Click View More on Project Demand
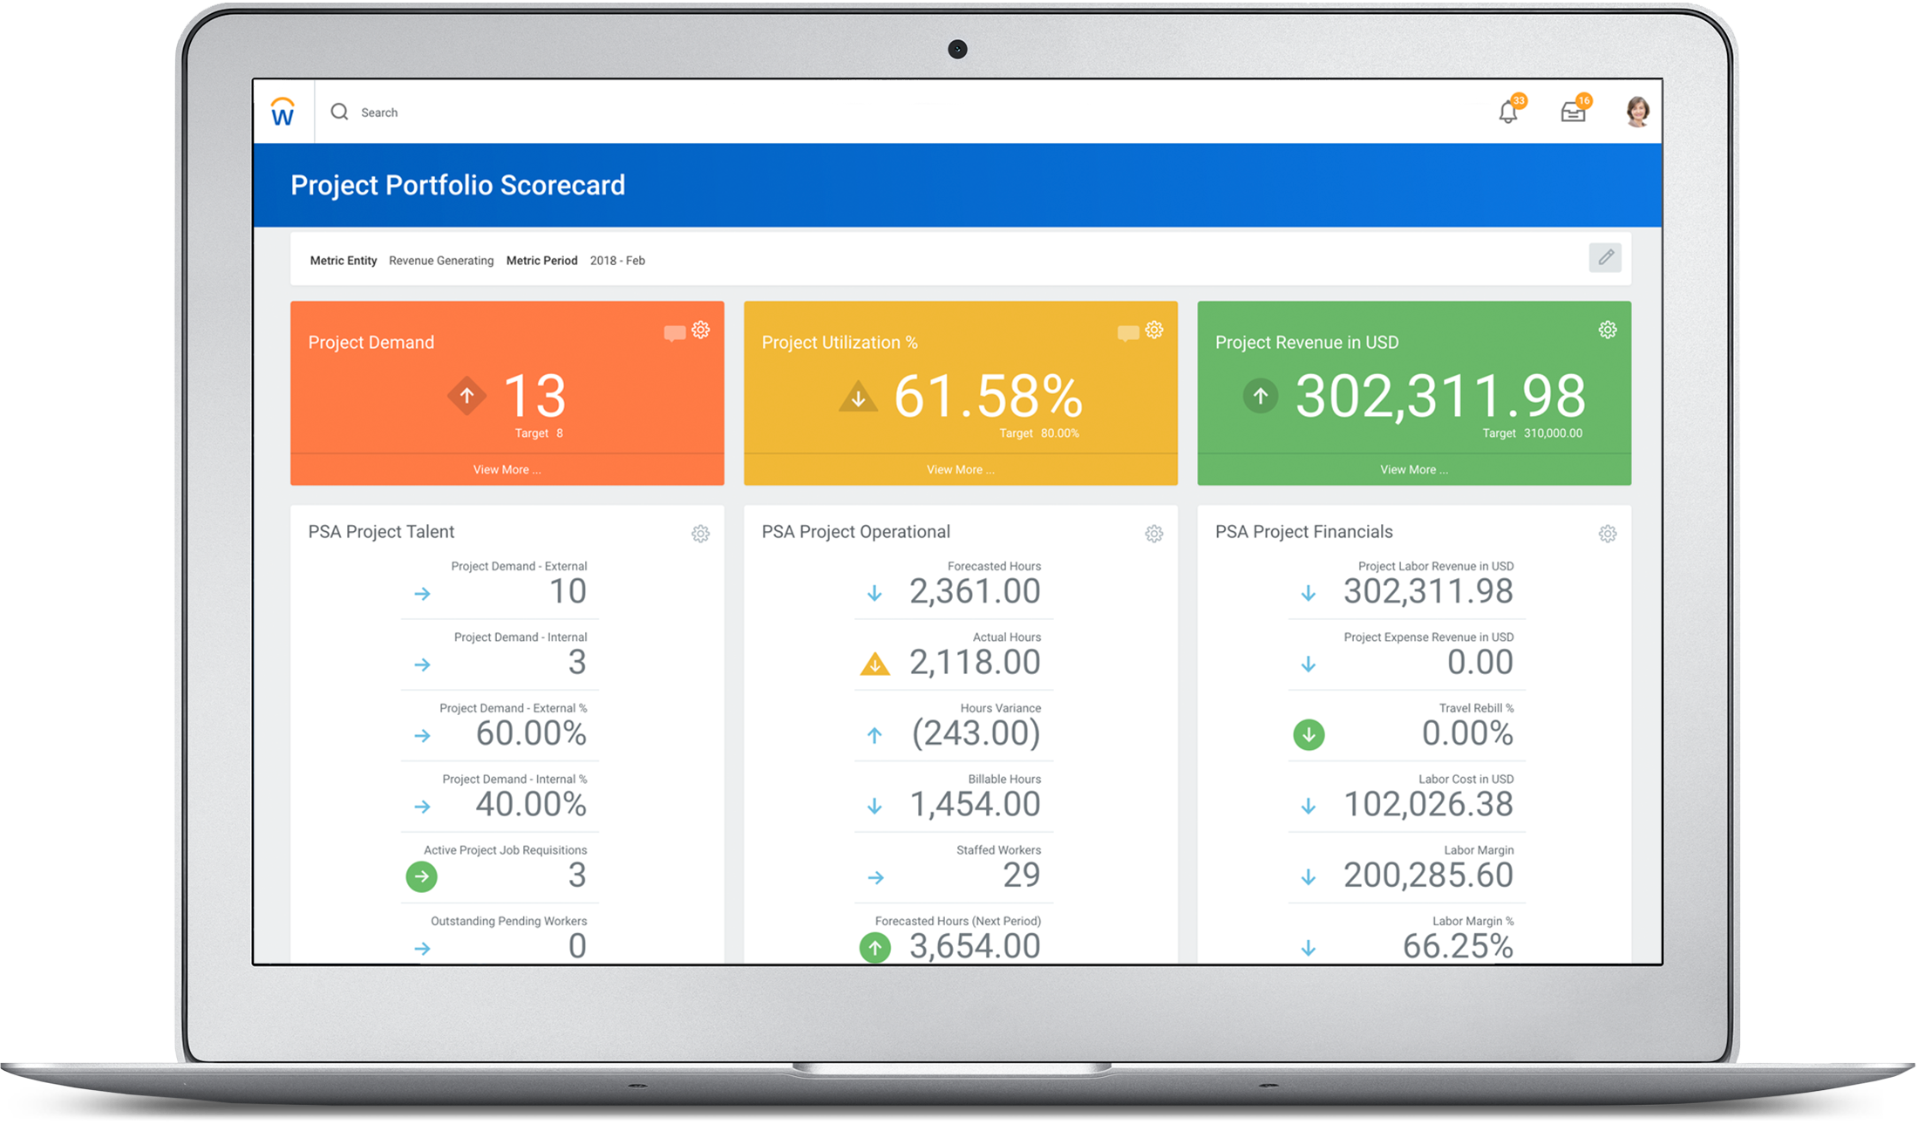 [506, 469]
